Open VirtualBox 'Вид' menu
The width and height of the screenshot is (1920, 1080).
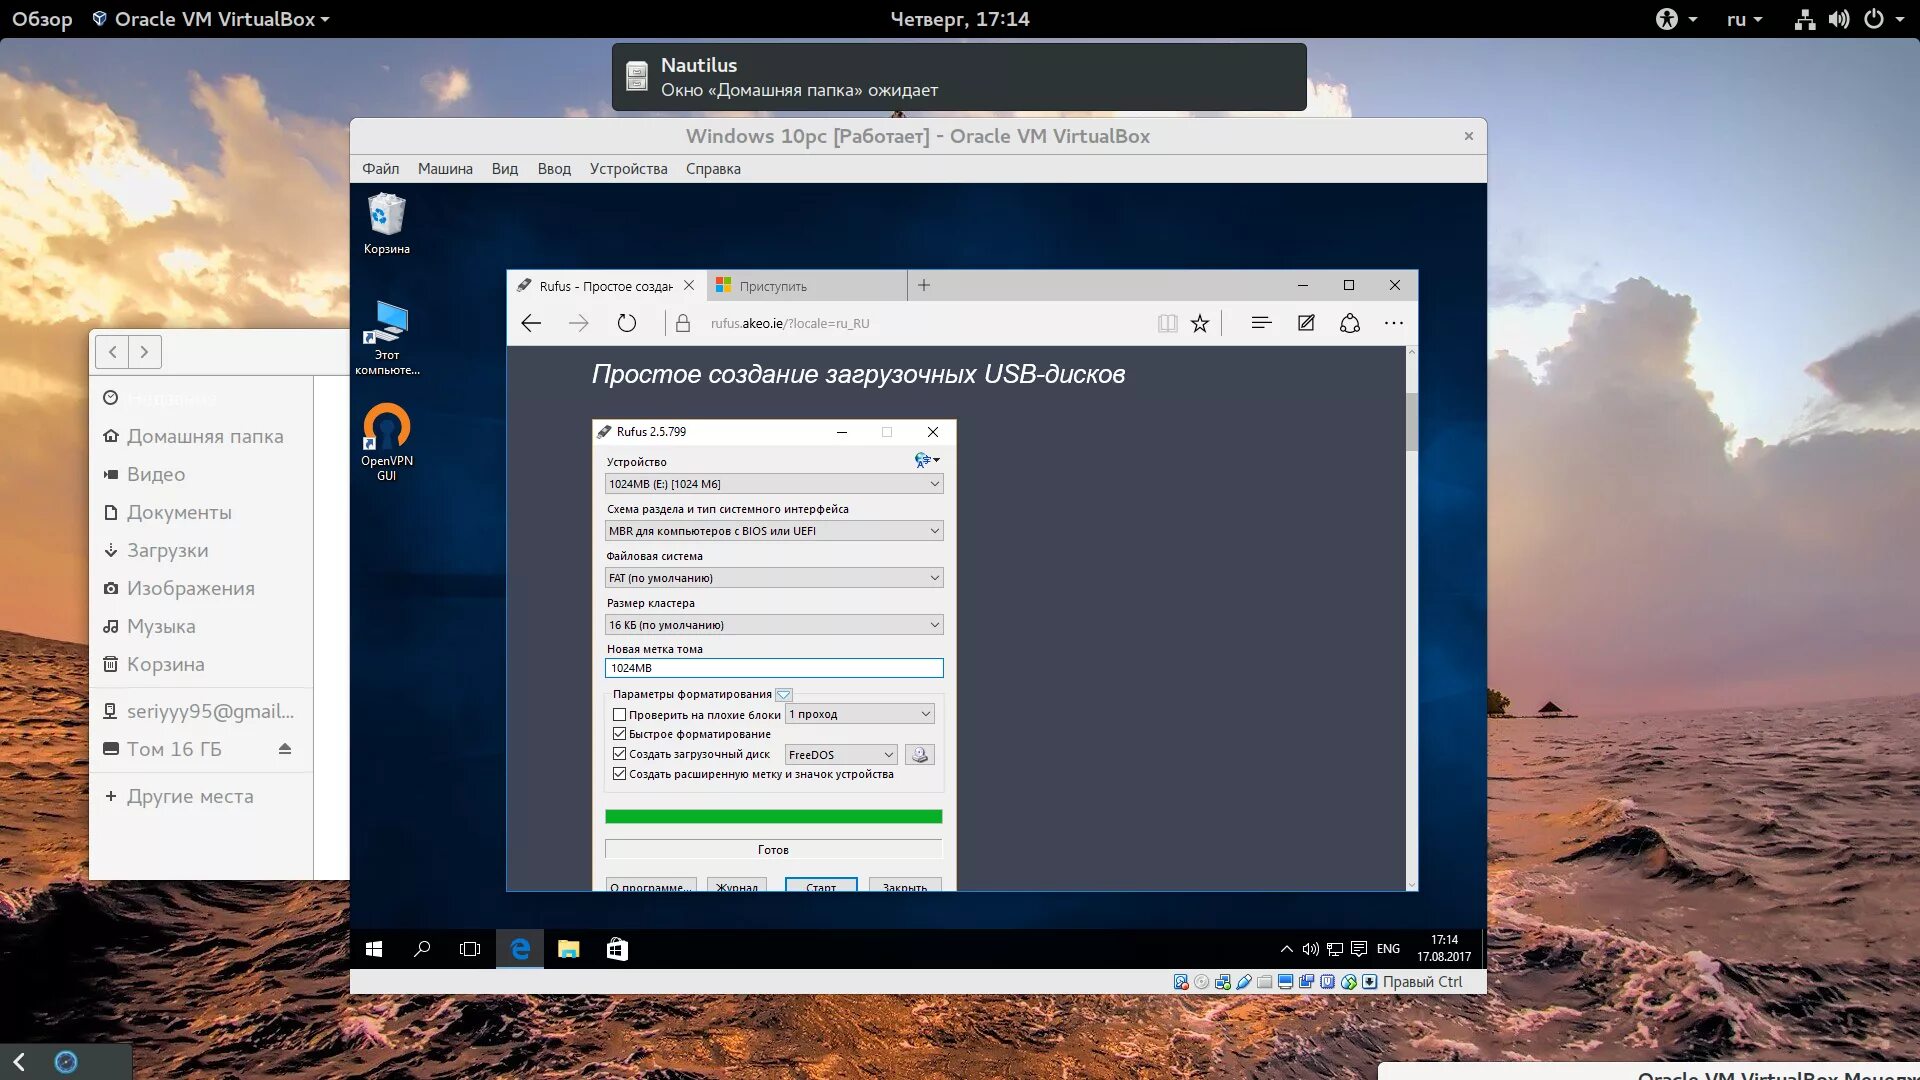(x=505, y=169)
